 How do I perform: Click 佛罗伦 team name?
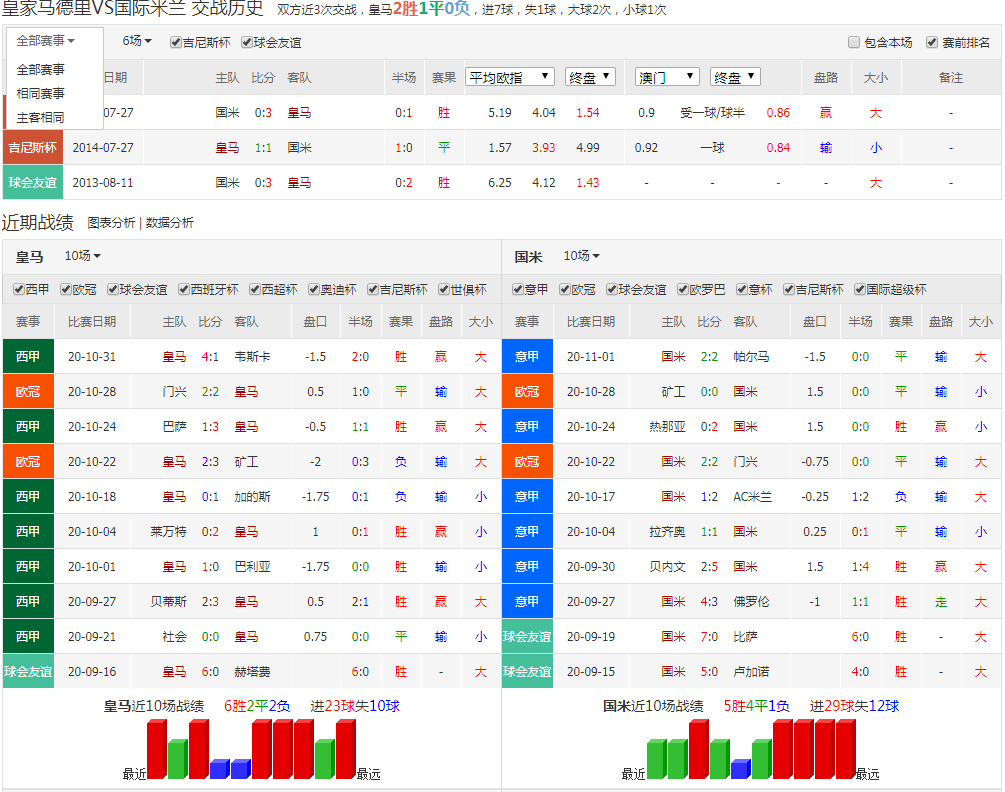(752, 602)
